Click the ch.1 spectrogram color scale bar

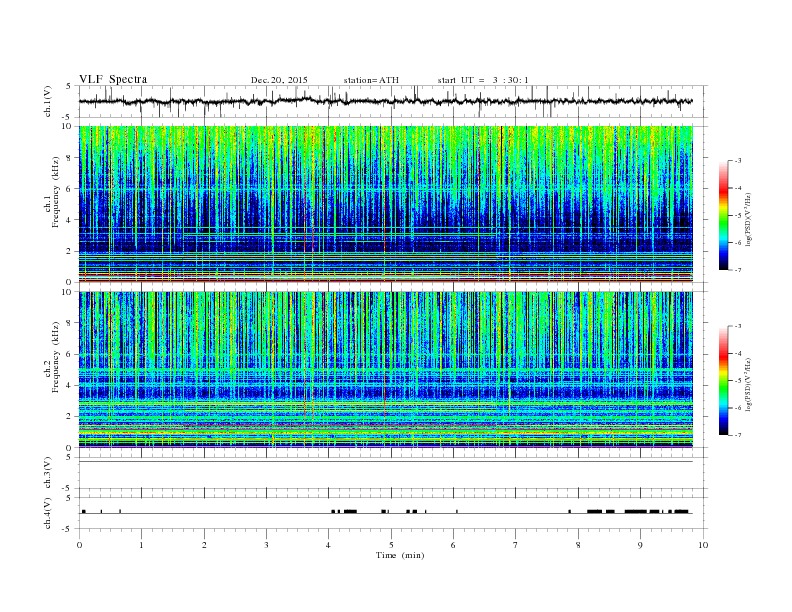pyautogui.click(x=724, y=216)
